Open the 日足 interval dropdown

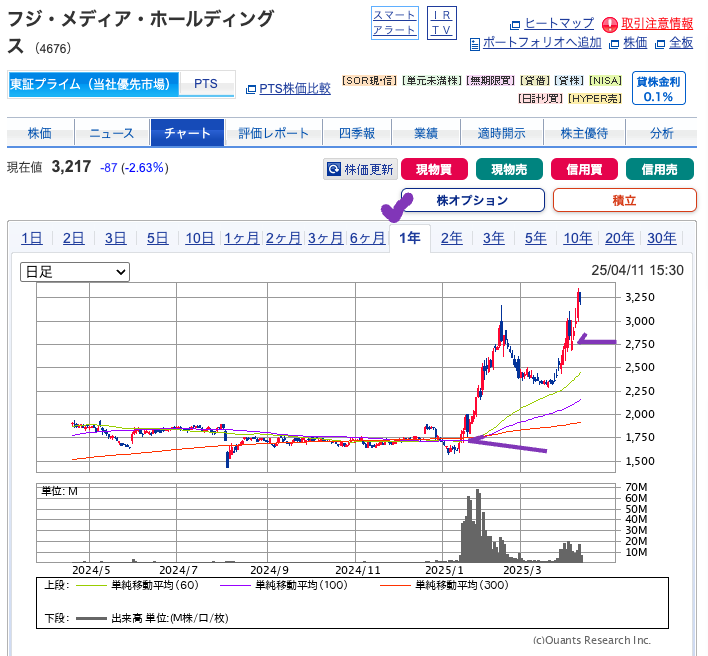click(75, 272)
